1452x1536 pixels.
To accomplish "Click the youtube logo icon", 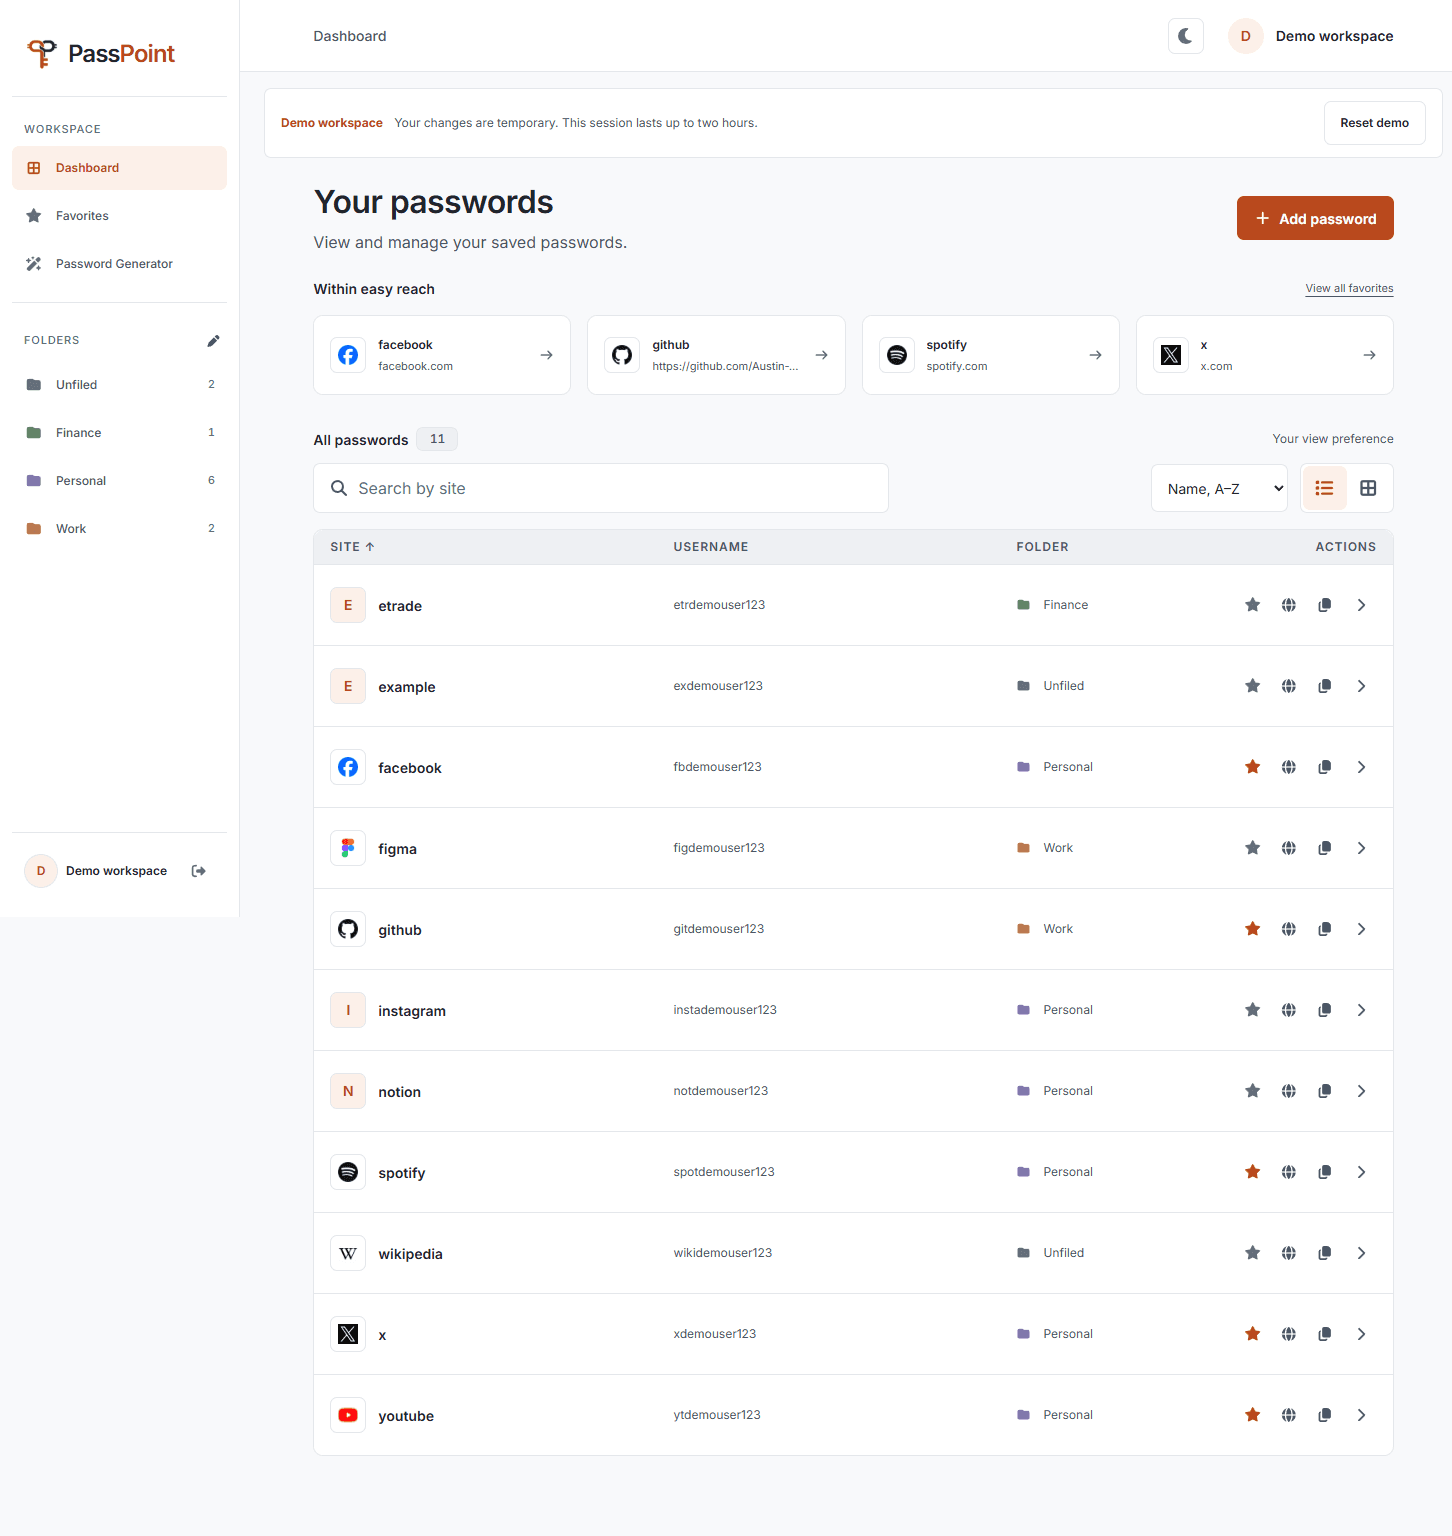I will (348, 1415).
